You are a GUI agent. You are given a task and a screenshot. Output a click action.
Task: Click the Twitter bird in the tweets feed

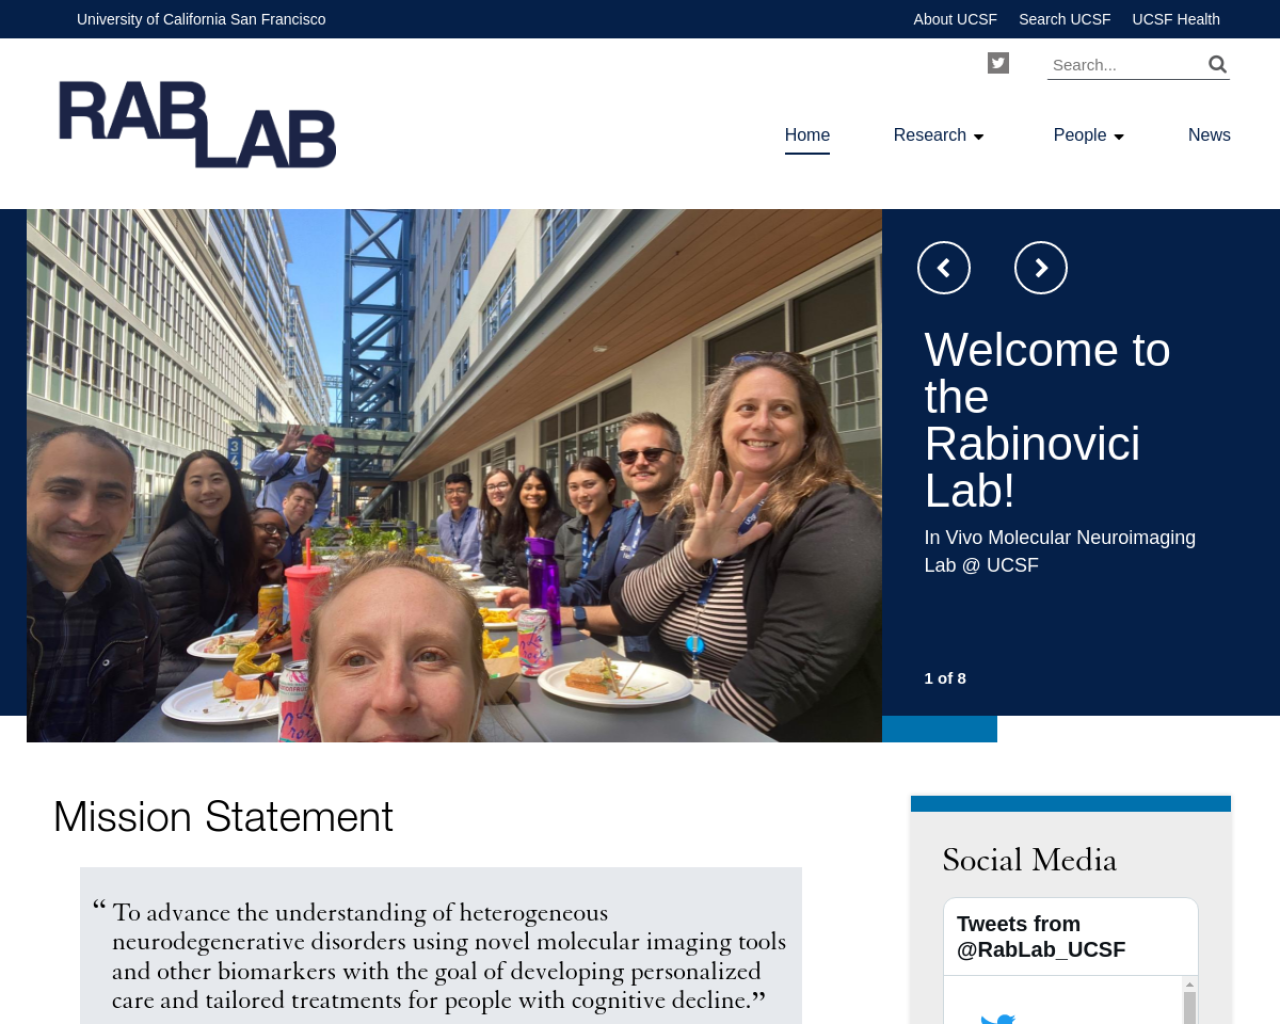point(998,1018)
